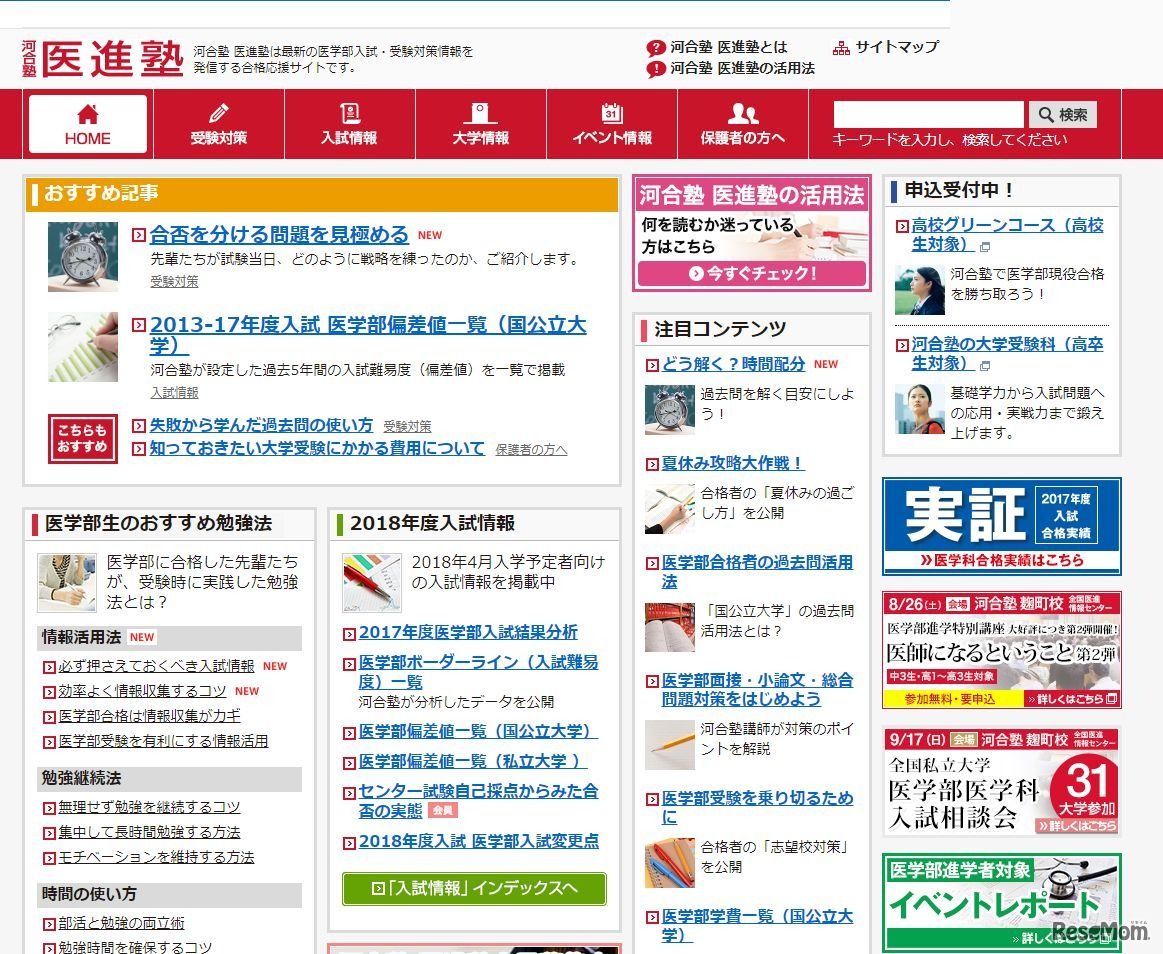Click the 保護者の方へ people icon
This screenshot has width=1163, height=954.
coord(742,111)
